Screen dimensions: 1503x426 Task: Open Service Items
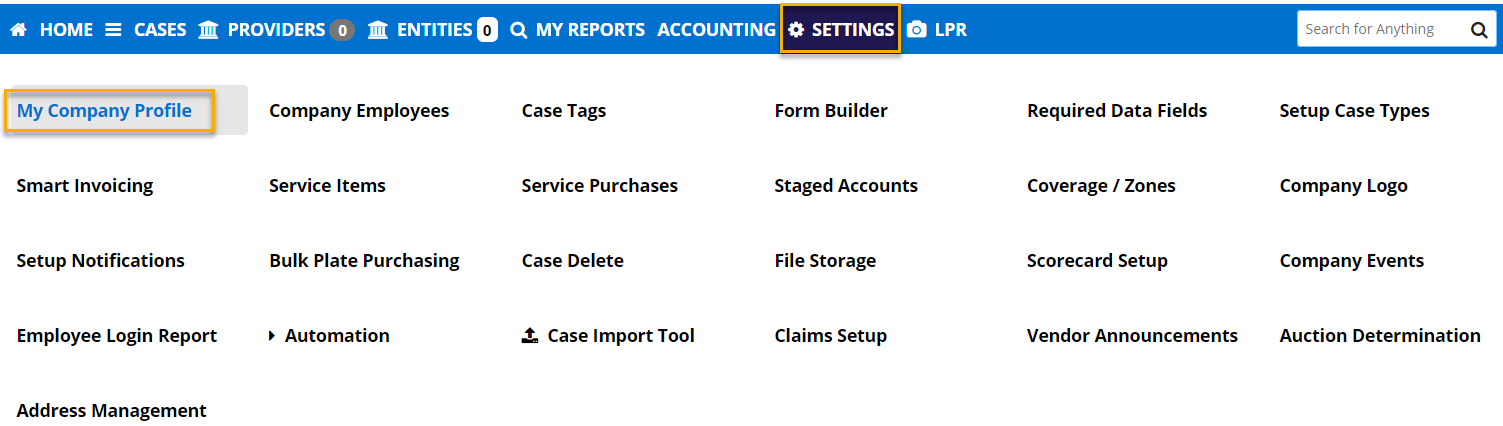click(327, 186)
